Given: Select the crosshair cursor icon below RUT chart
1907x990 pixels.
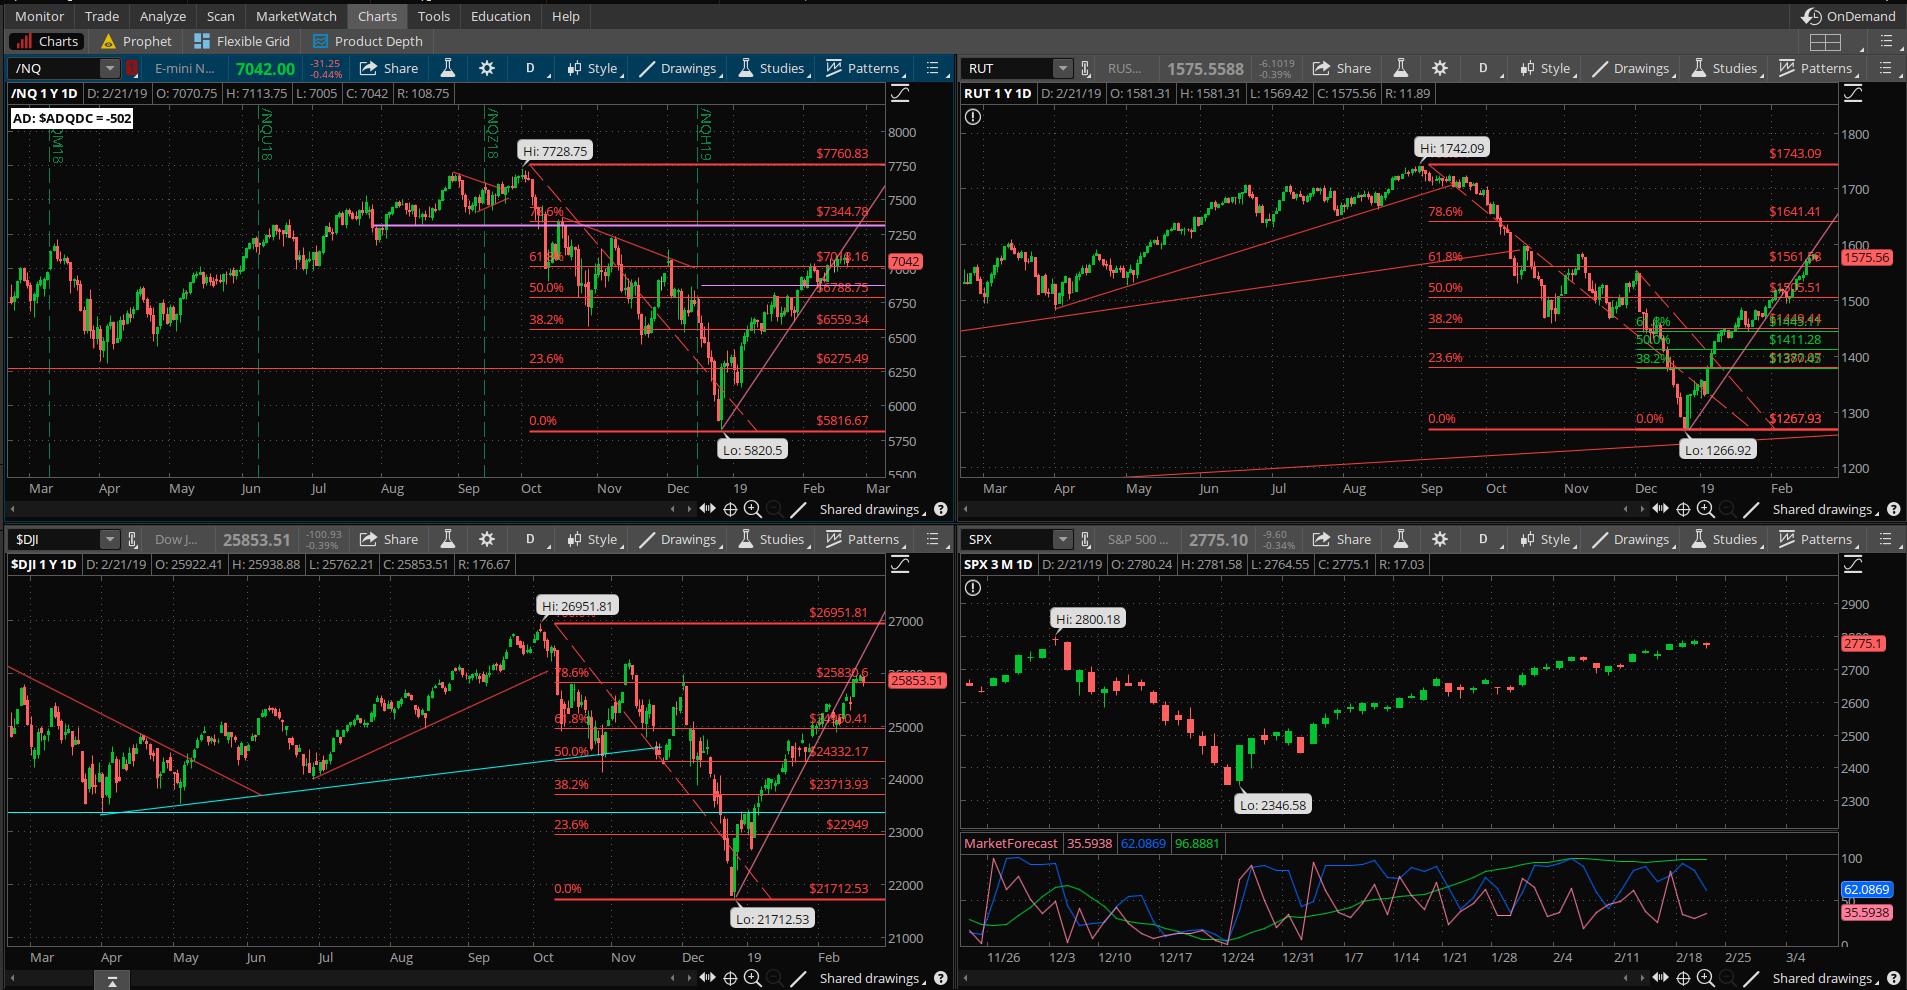Looking at the screenshot, I should (x=1683, y=509).
